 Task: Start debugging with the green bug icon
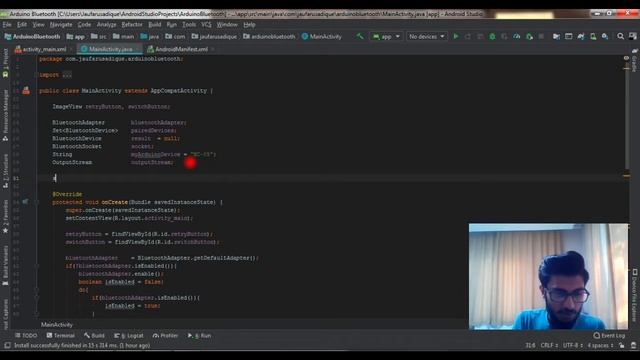(x=492, y=36)
